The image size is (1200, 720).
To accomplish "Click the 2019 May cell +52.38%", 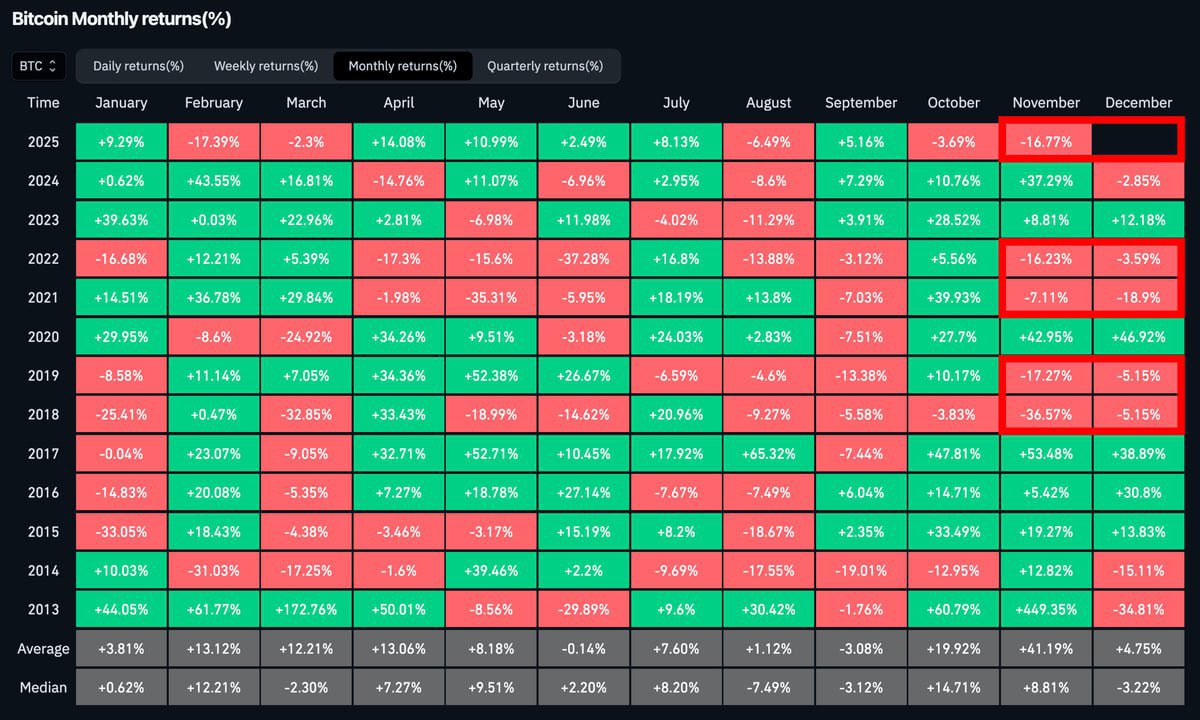I will click(491, 376).
